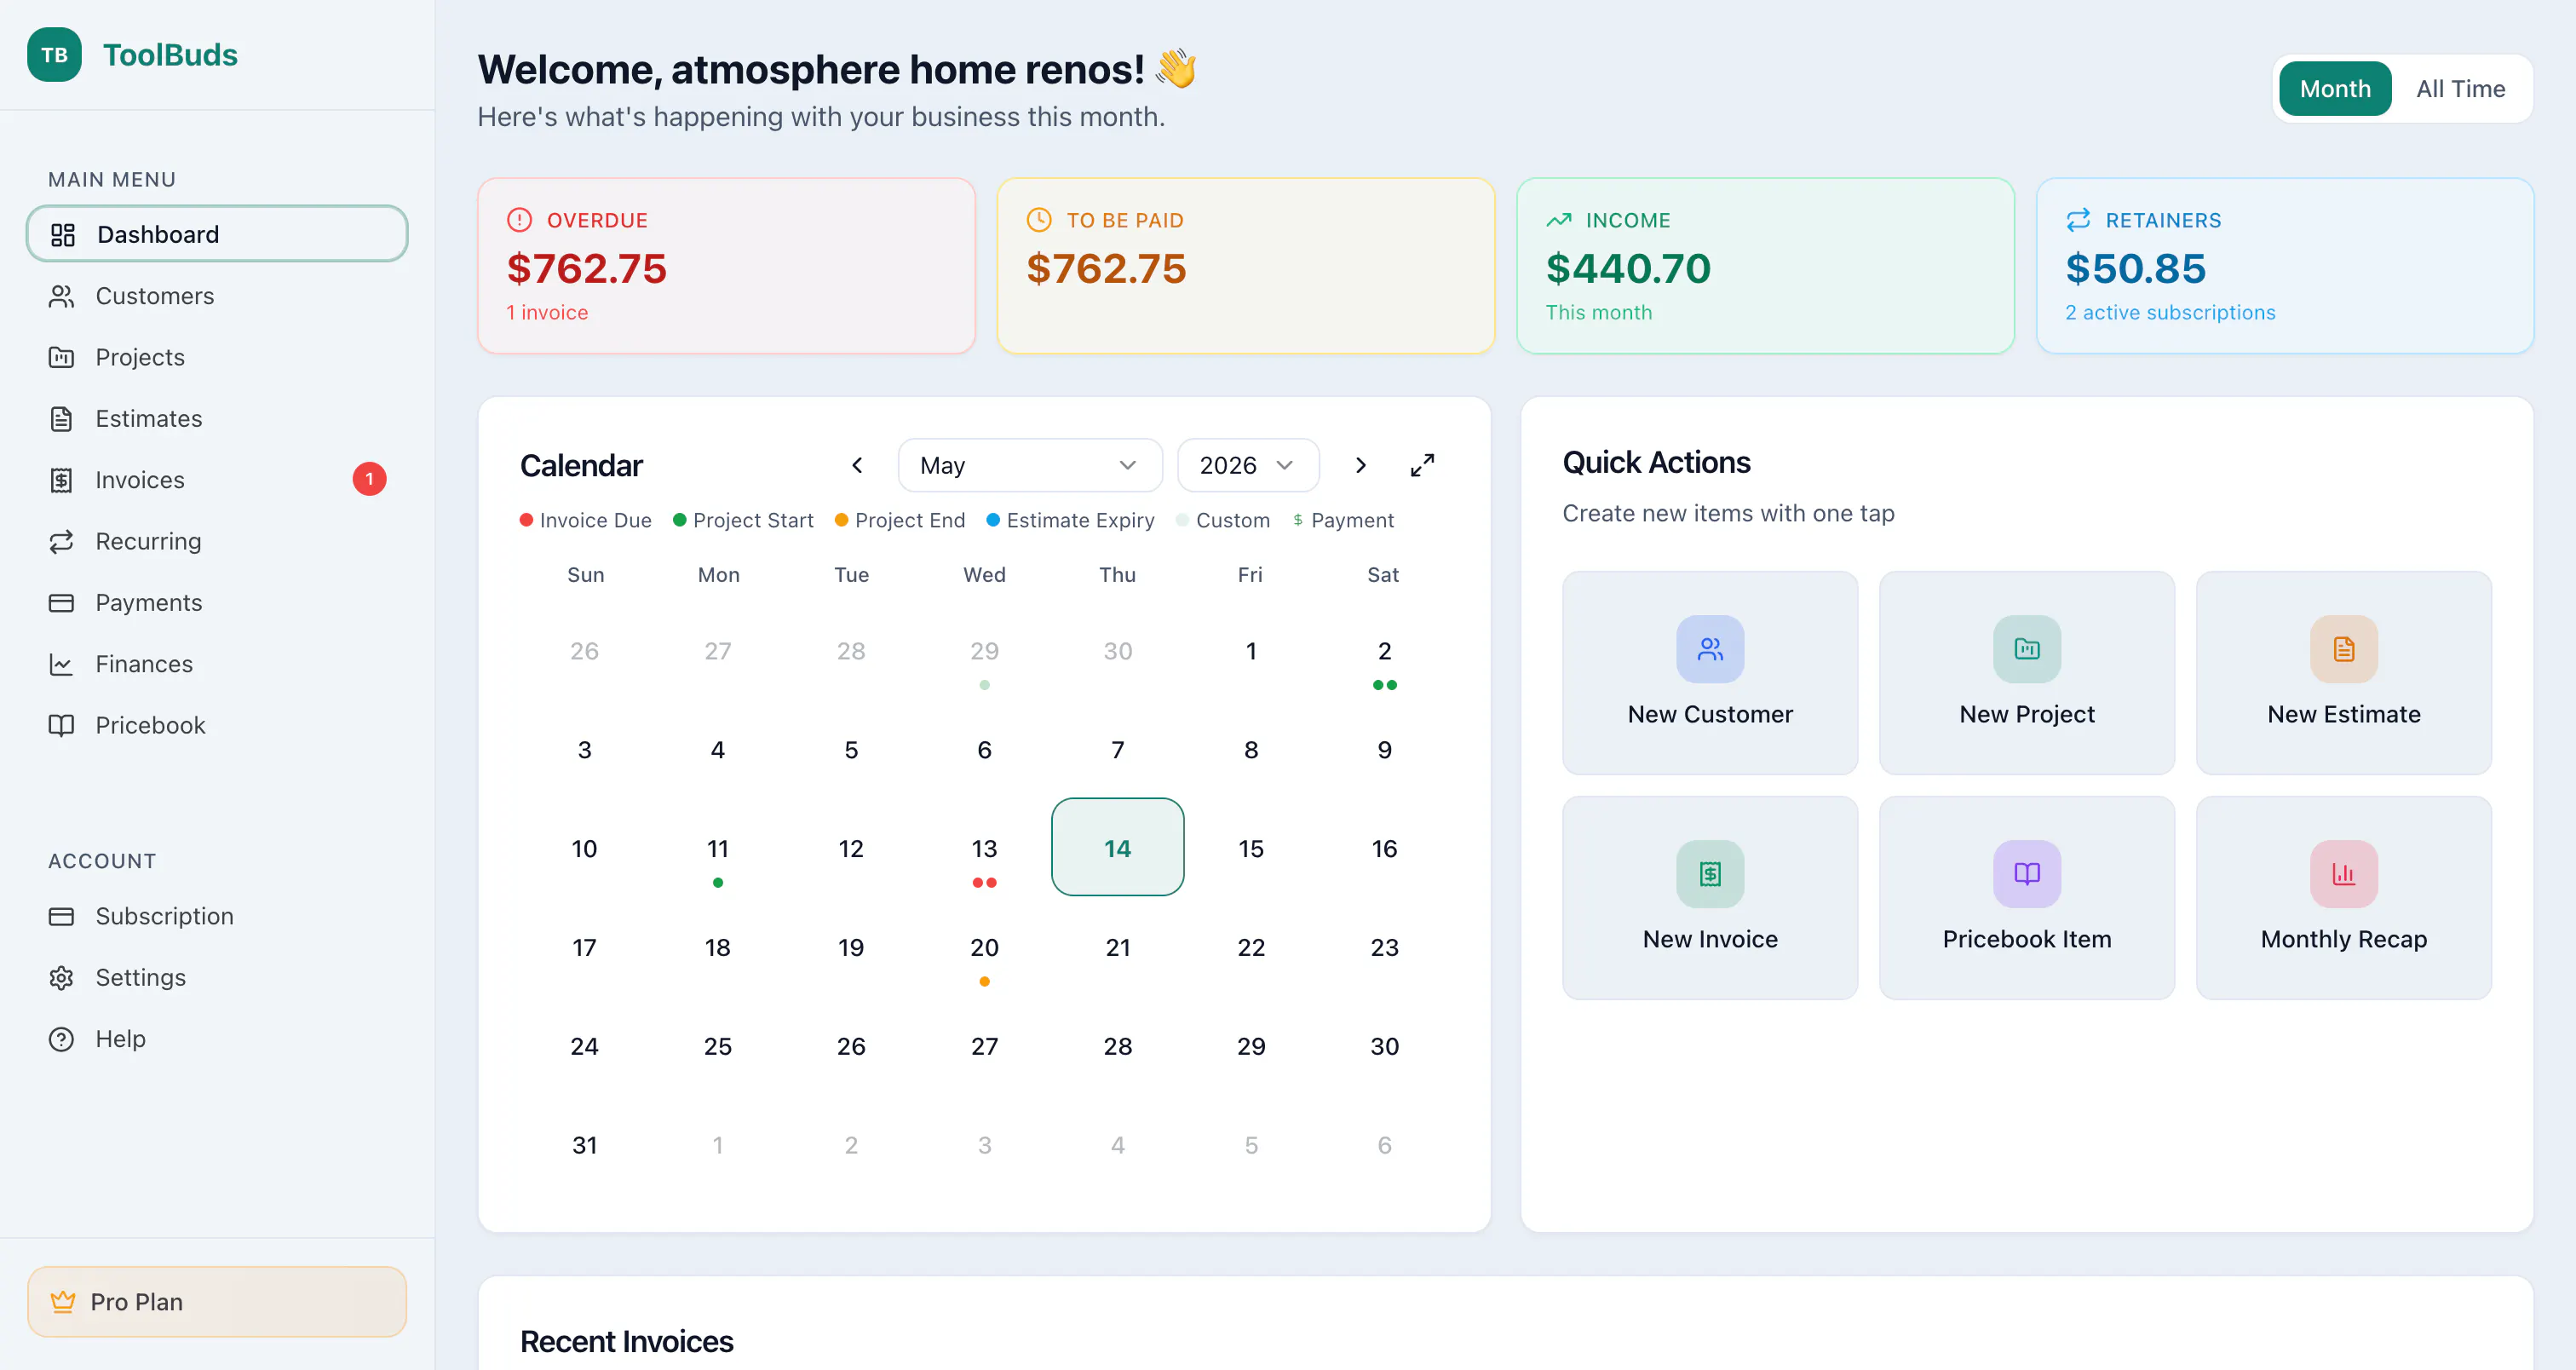
Task: Go to the previous month in the calendar
Action: coord(857,465)
